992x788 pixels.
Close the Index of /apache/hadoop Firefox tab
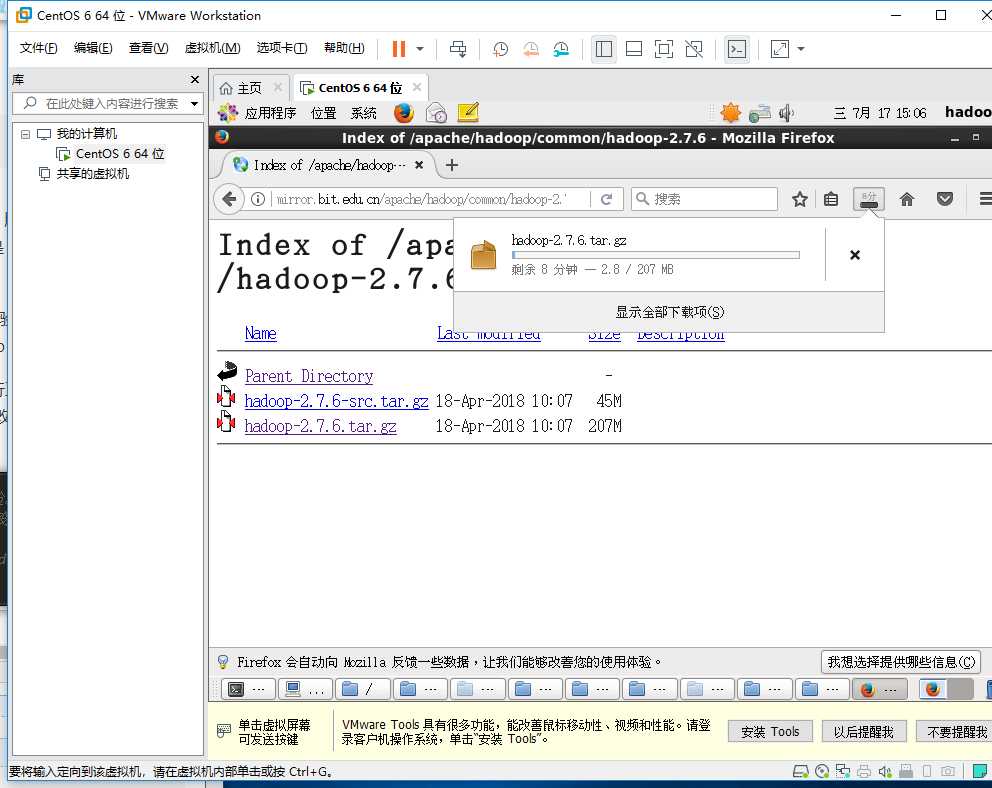click(419, 165)
